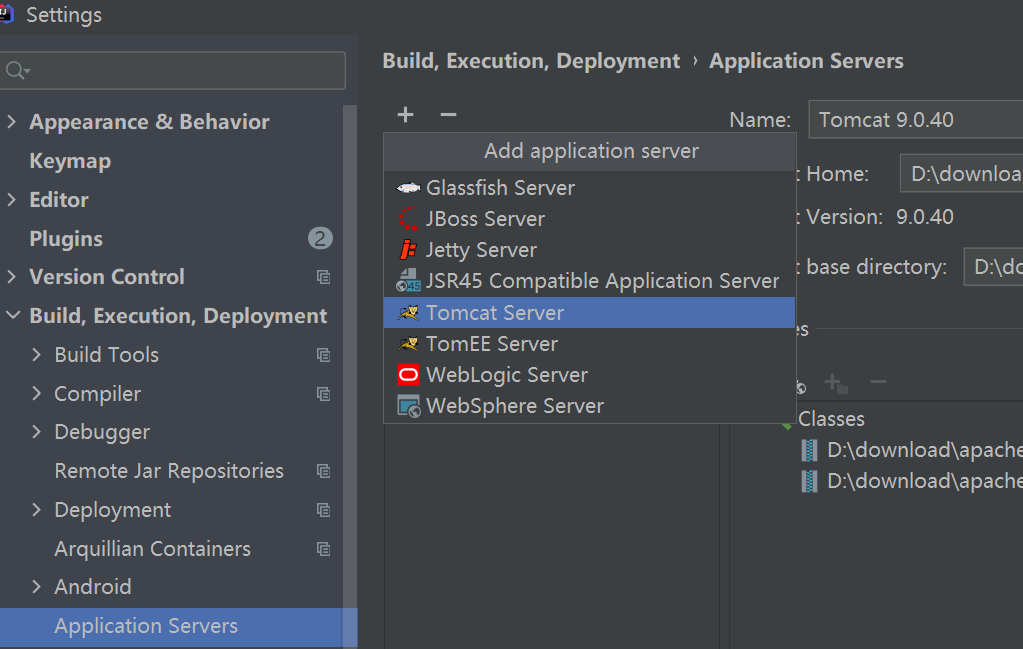
Task: Click the second jar archive icon under Classes
Action: click(809, 481)
